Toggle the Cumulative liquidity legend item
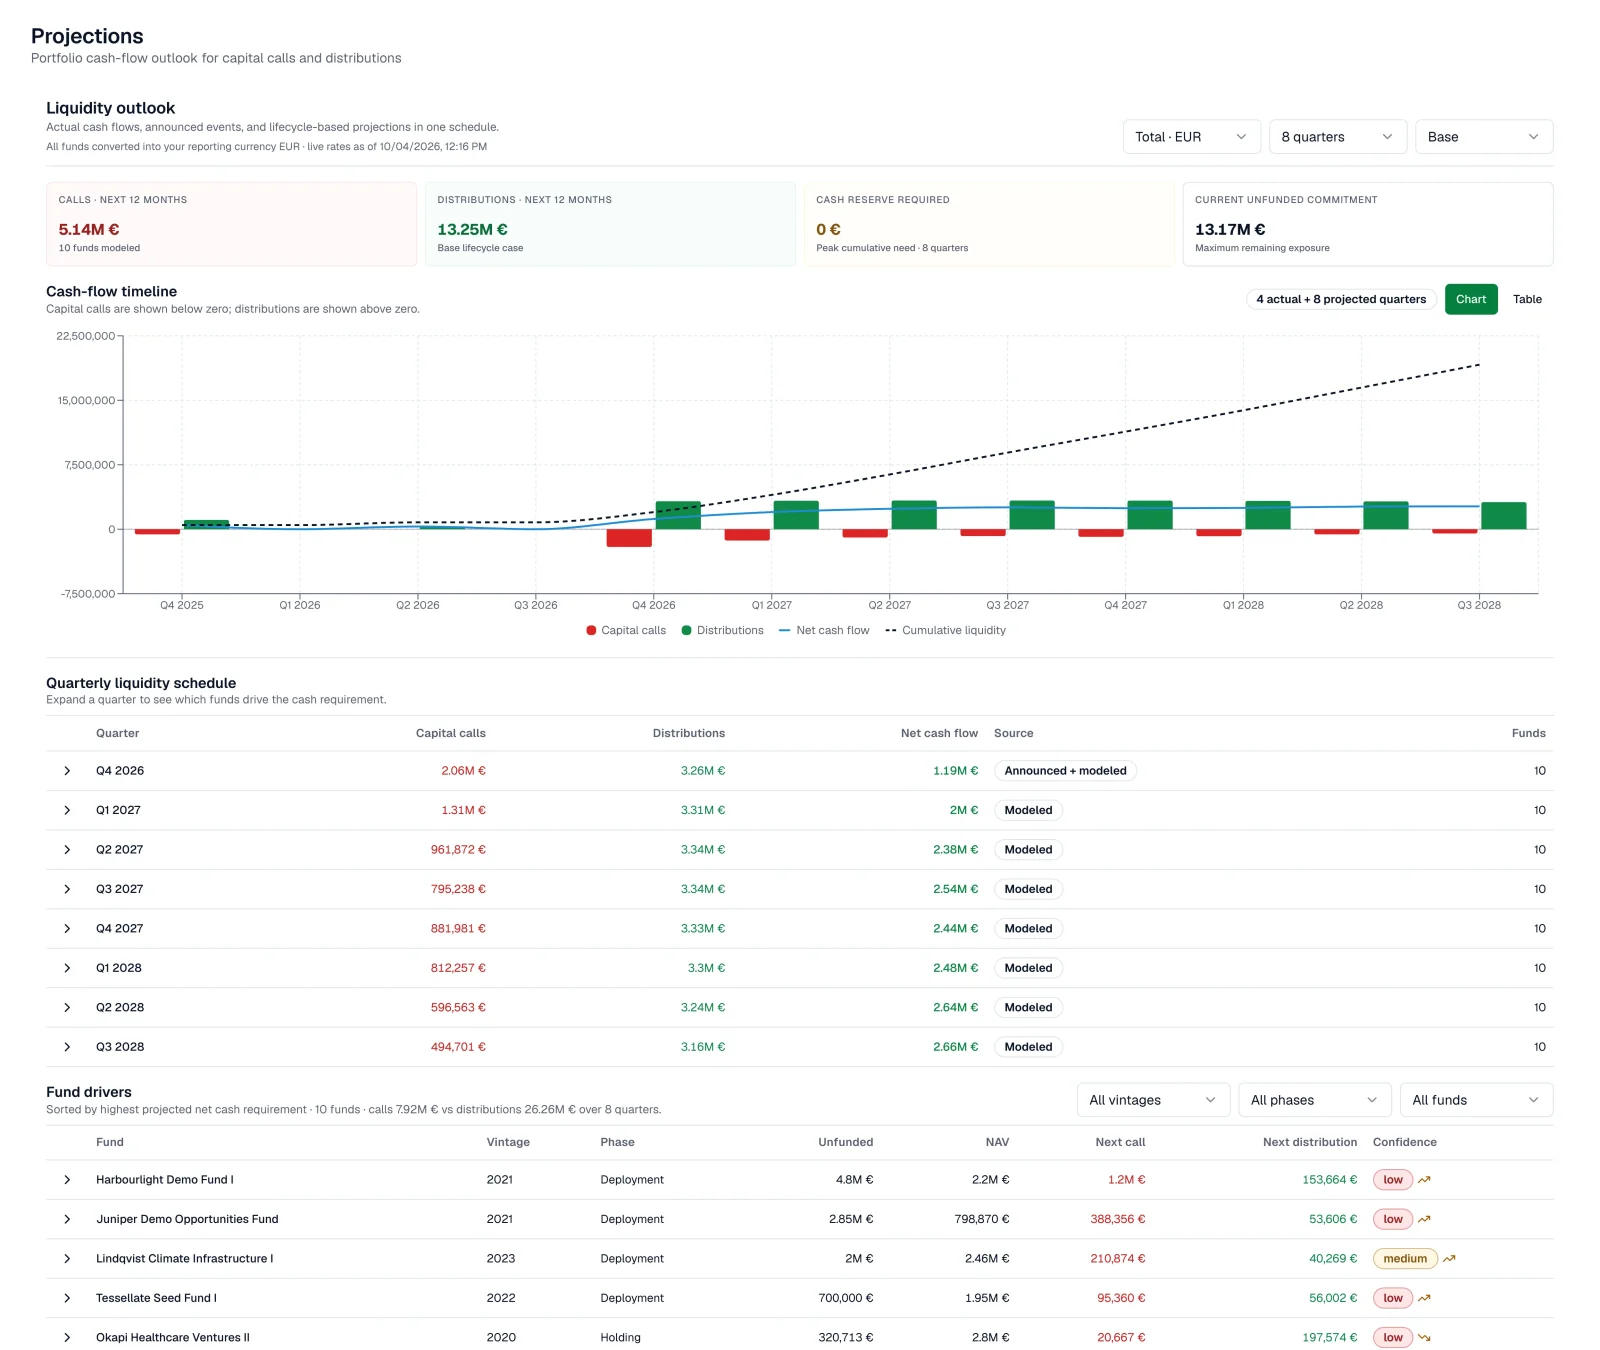The height and width of the screenshot is (1350, 1600). pyautogui.click(x=946, y=631)
